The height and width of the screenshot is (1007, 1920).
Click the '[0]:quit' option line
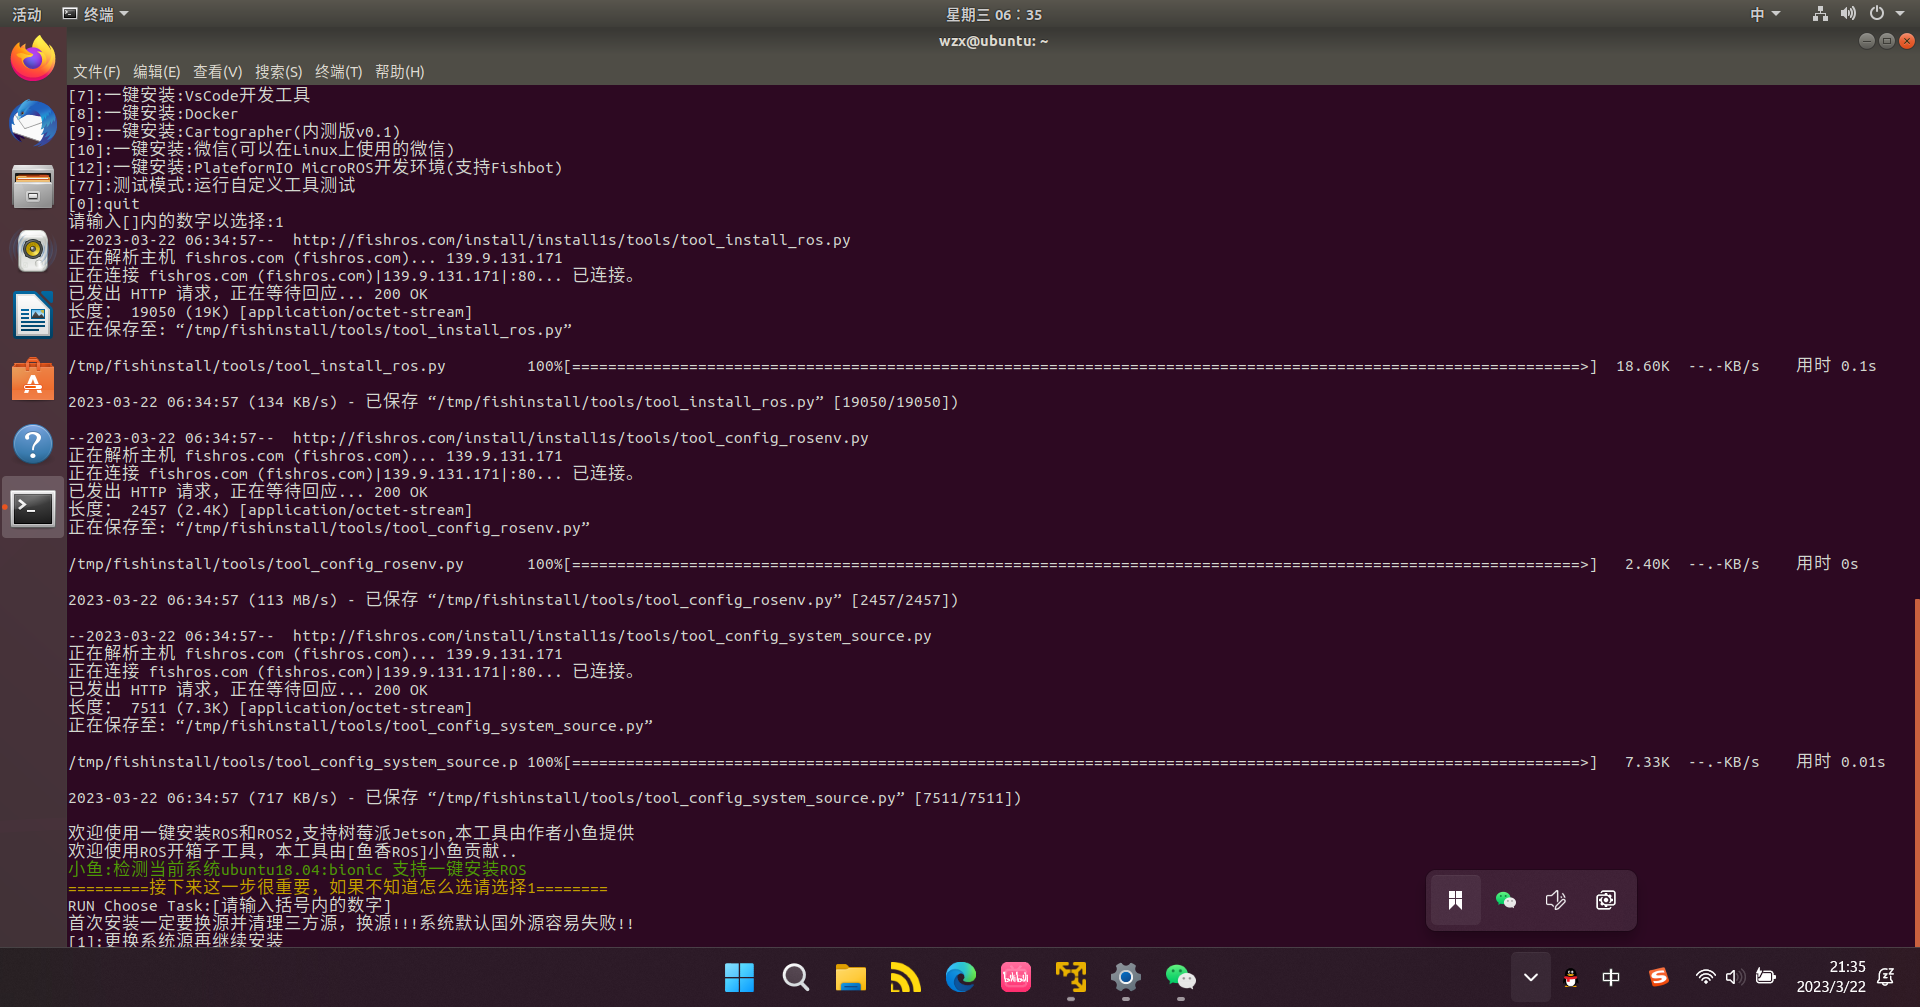pos(104,204)
